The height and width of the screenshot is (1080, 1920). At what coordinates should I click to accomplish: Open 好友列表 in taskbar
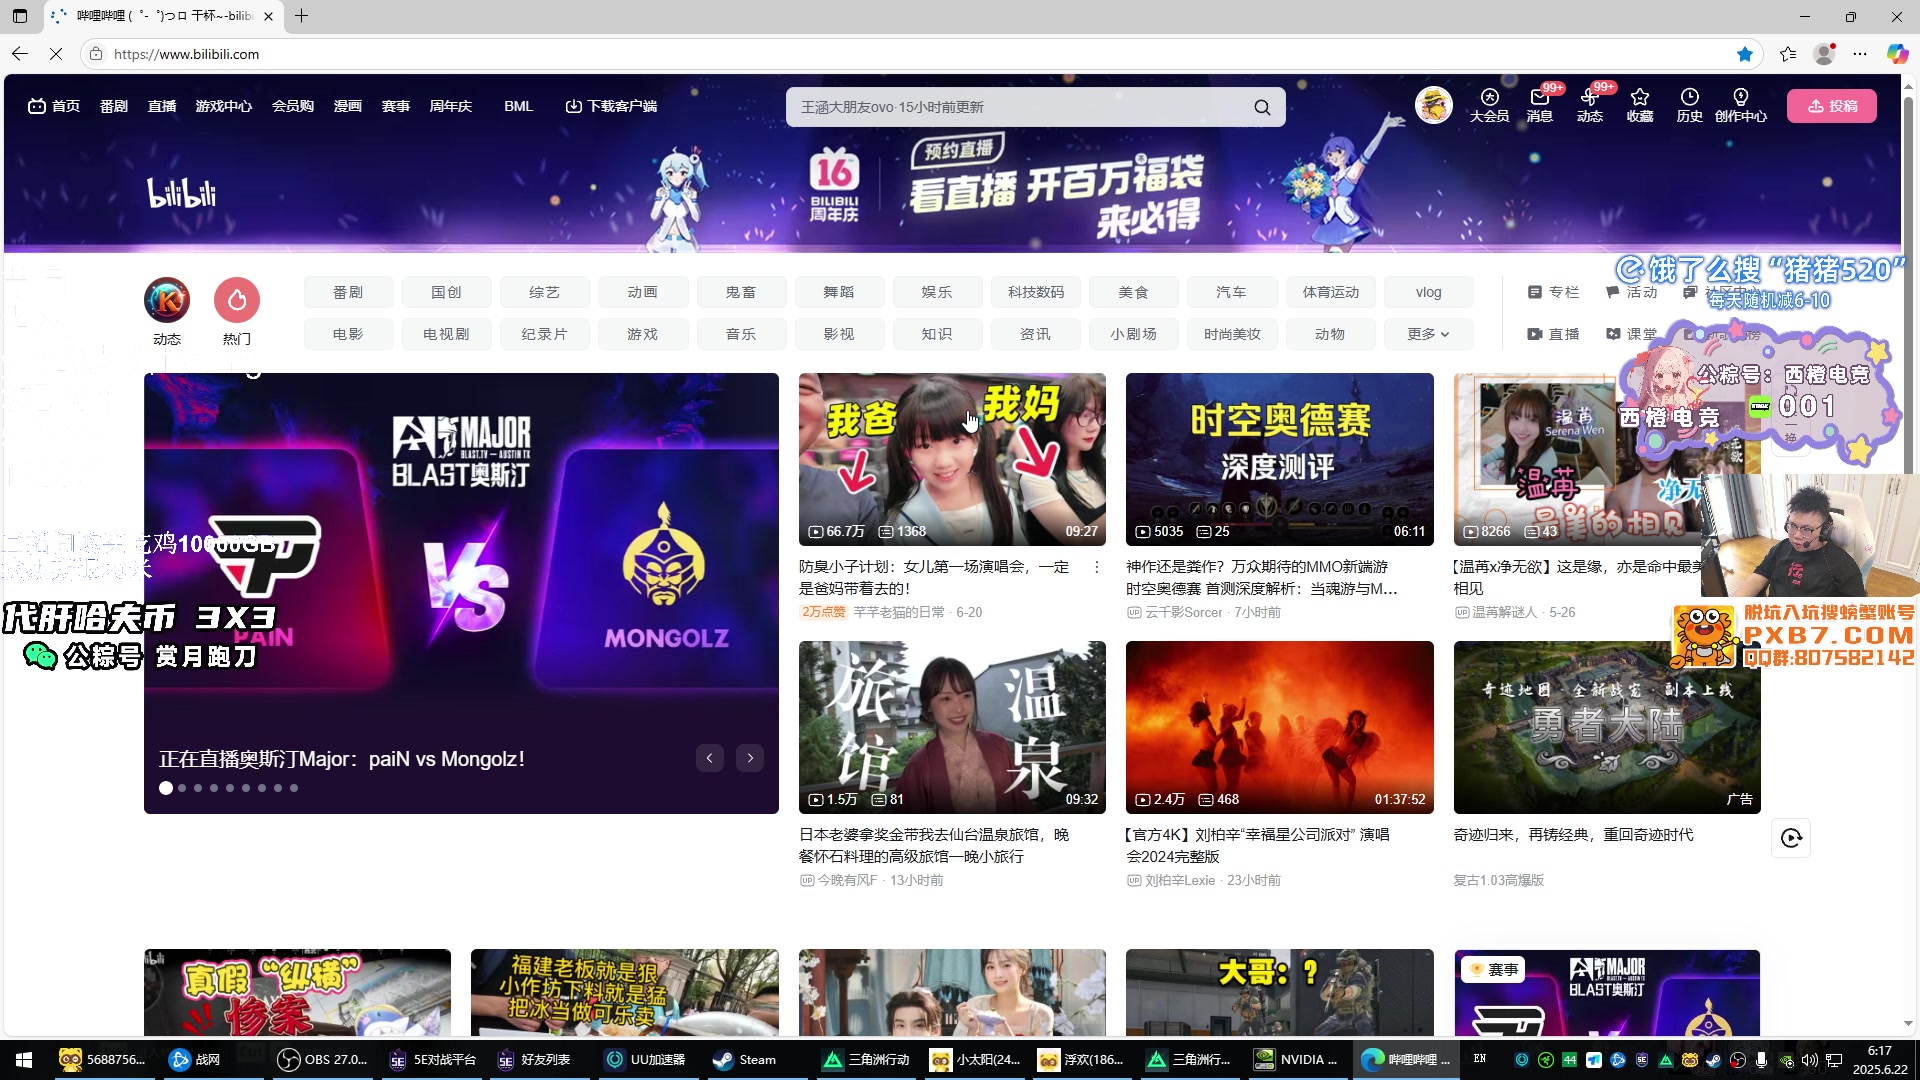click(535, 1060)
